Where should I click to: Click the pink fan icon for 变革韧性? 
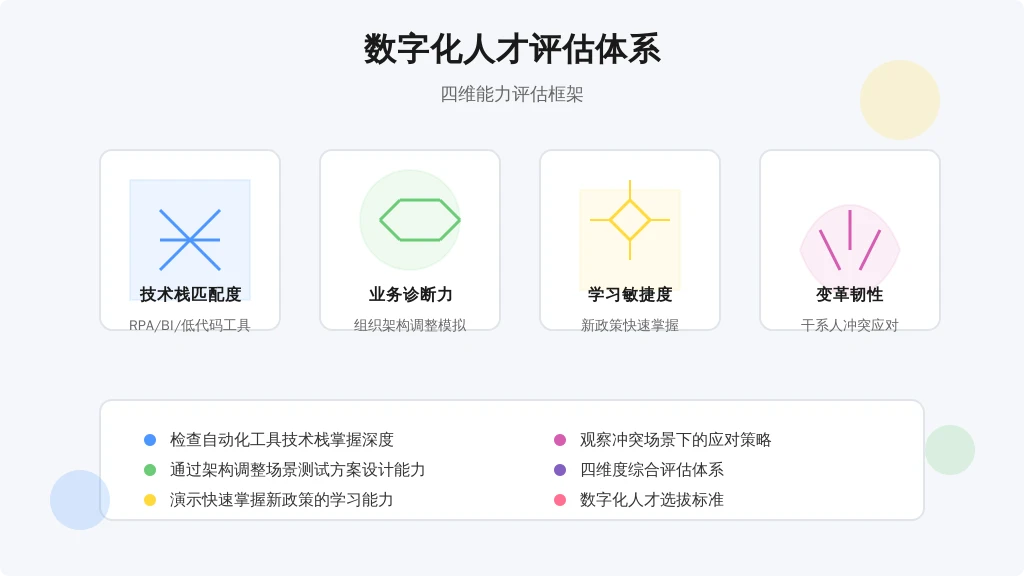click(850, 240)
